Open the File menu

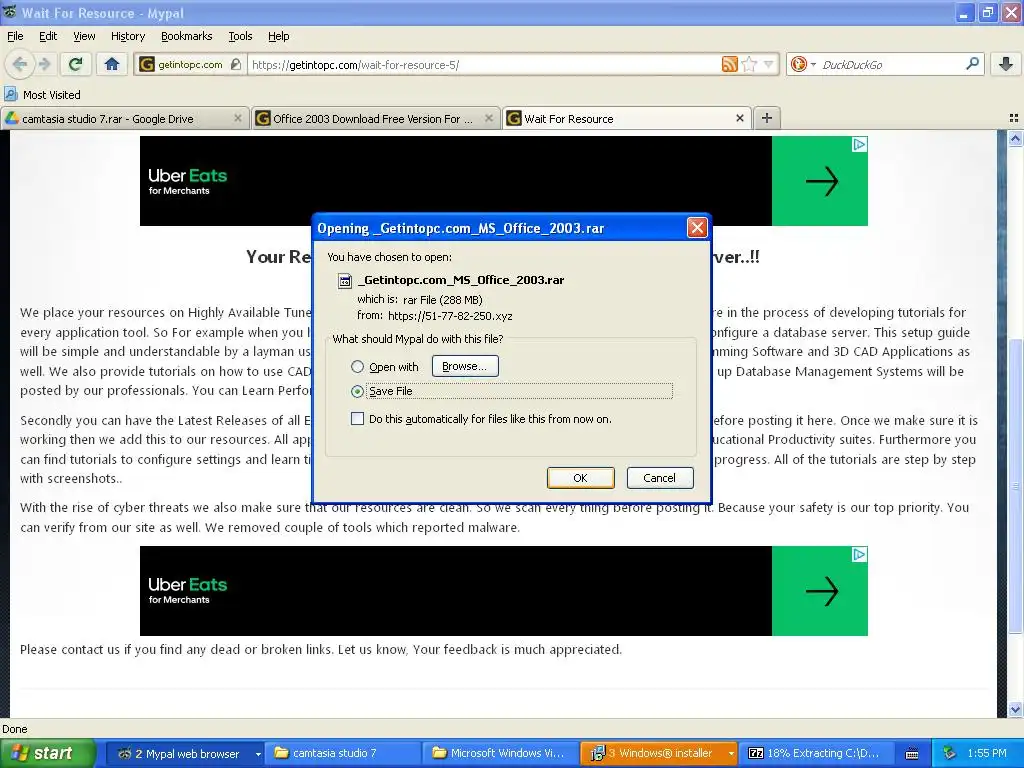[15, 36]
